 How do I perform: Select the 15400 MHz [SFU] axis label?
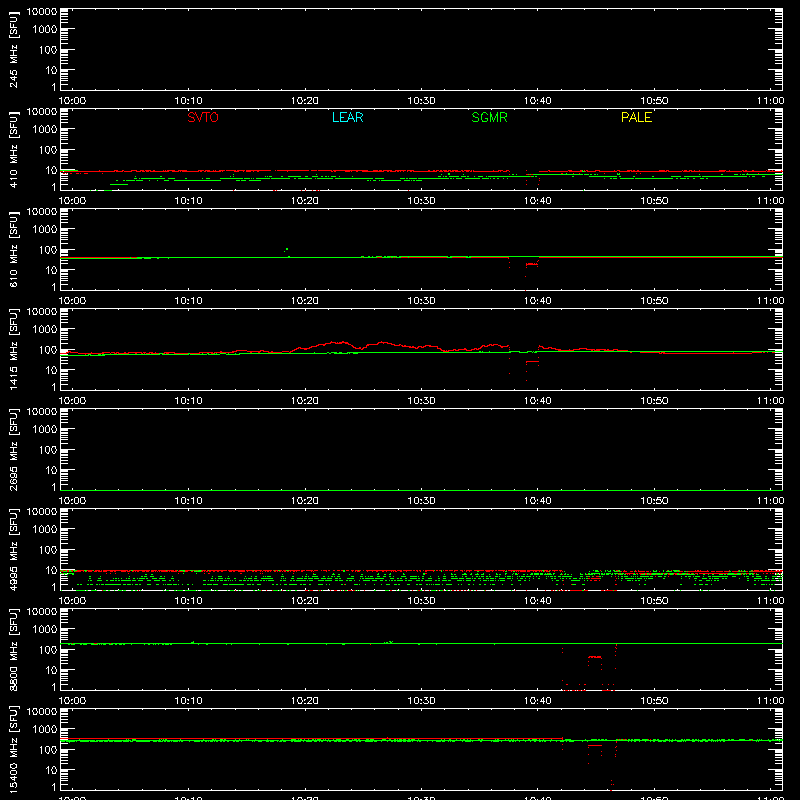pos(13,749)
